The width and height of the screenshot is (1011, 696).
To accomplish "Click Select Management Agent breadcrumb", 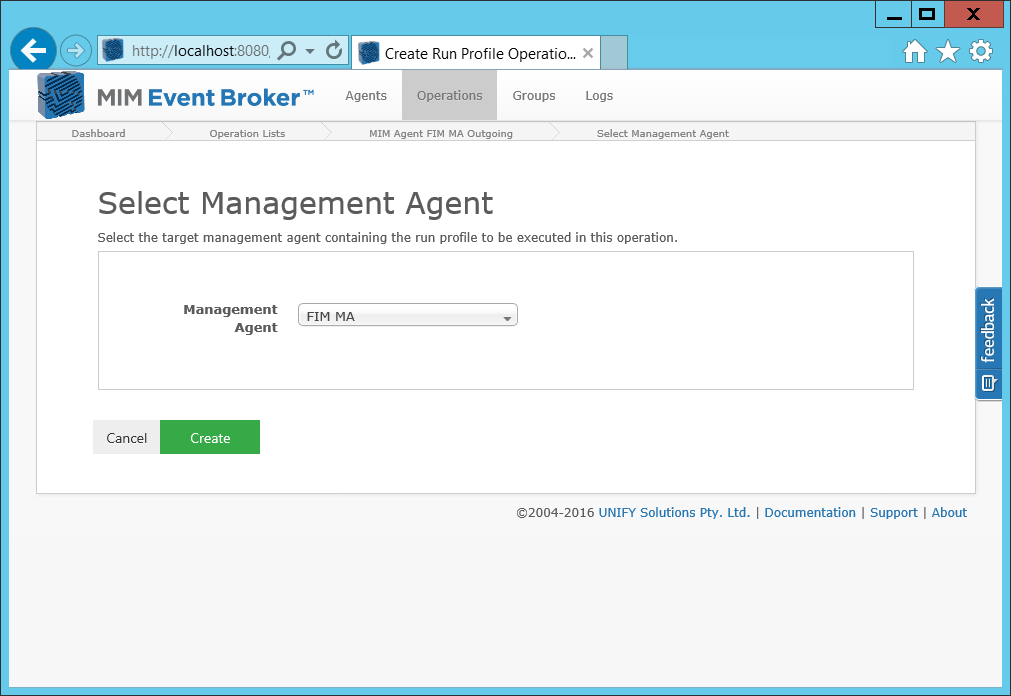I will point(663,133).
